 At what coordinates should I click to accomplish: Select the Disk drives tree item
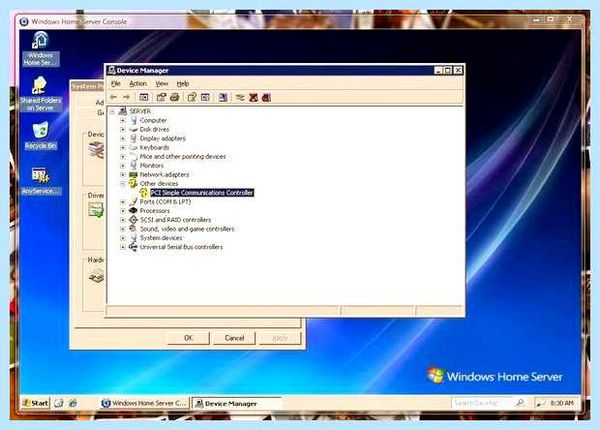click(154, 129)
